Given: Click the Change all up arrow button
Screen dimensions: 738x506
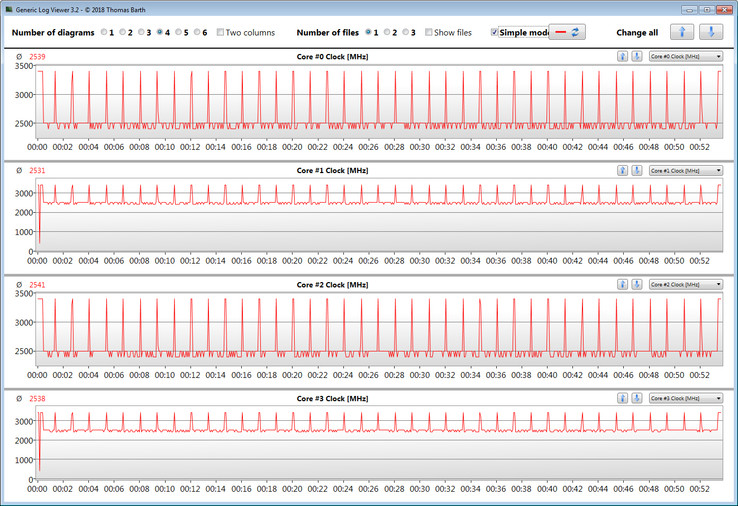Looking at the screenshot, I should coord(682,32).
